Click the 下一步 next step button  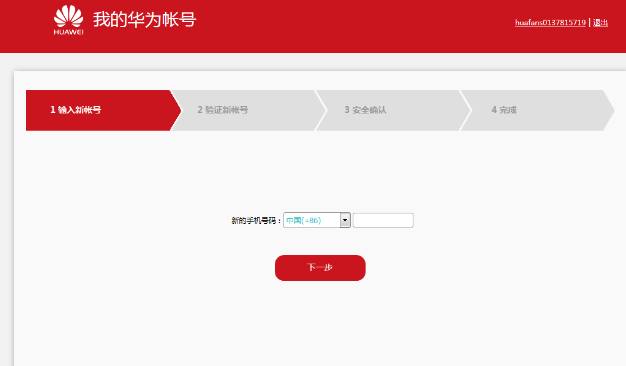tap(320, 268)
